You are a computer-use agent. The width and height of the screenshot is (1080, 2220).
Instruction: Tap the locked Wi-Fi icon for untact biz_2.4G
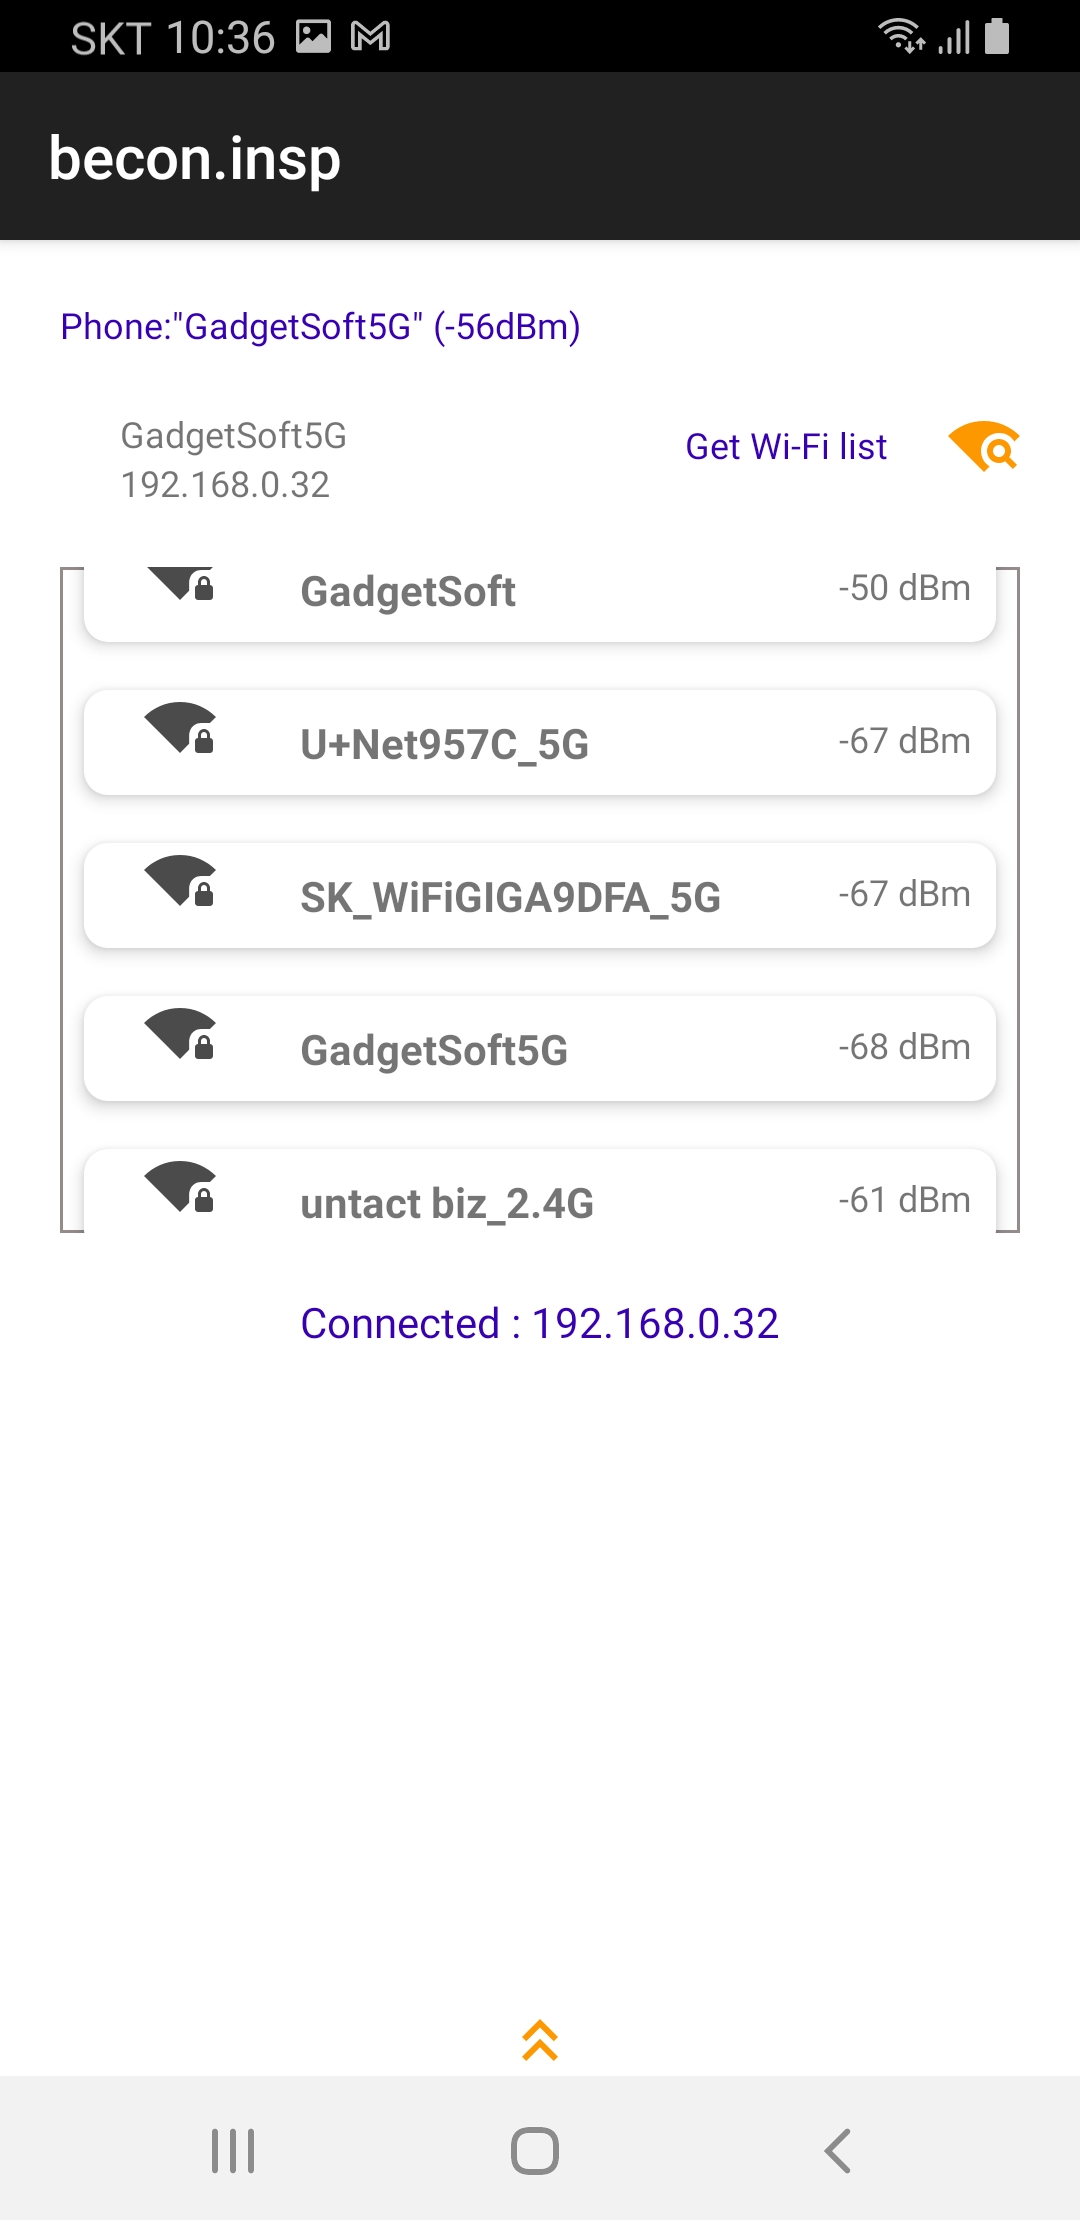(180, 1186)
